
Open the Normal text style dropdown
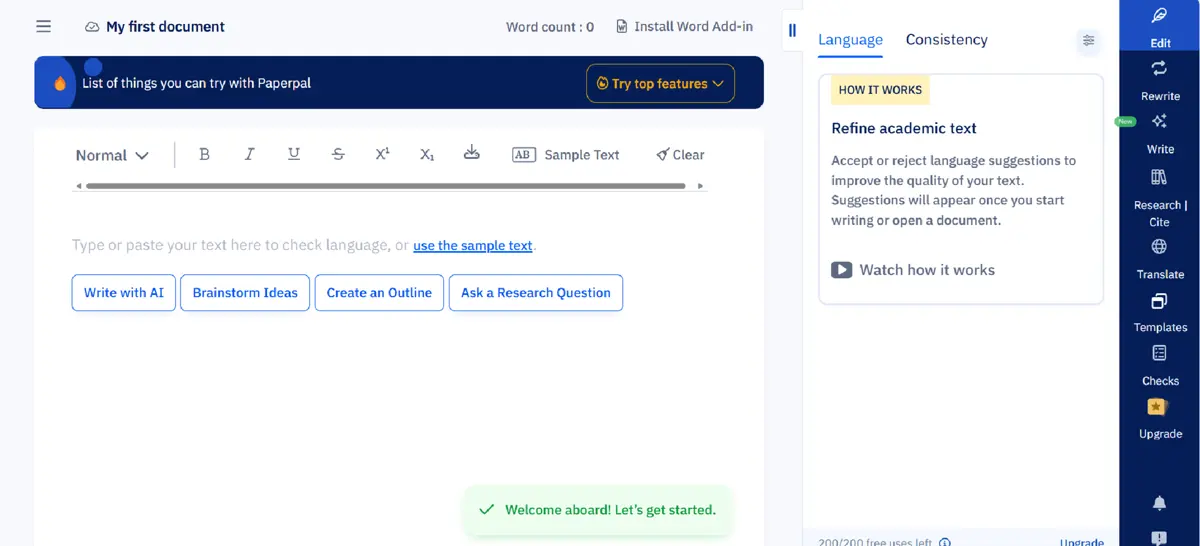pyautogui.click(x=112, y=155)
